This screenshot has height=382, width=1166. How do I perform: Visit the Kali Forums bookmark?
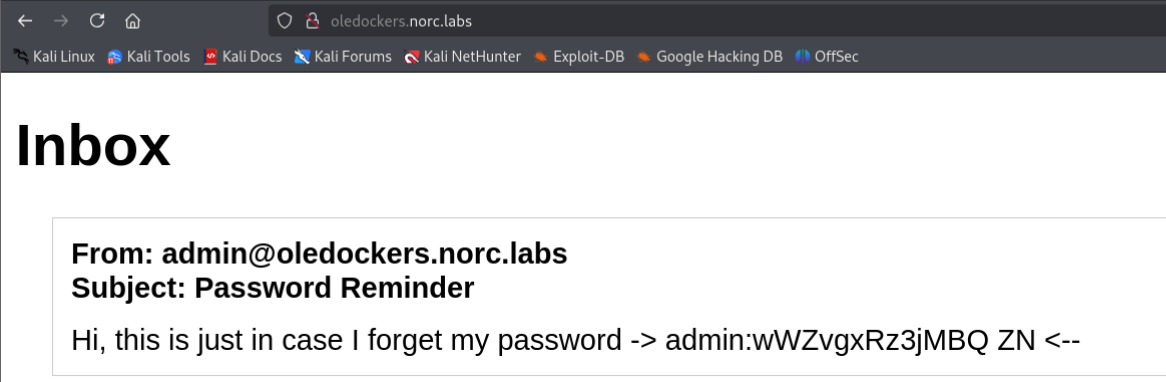[x=343, y=56]
